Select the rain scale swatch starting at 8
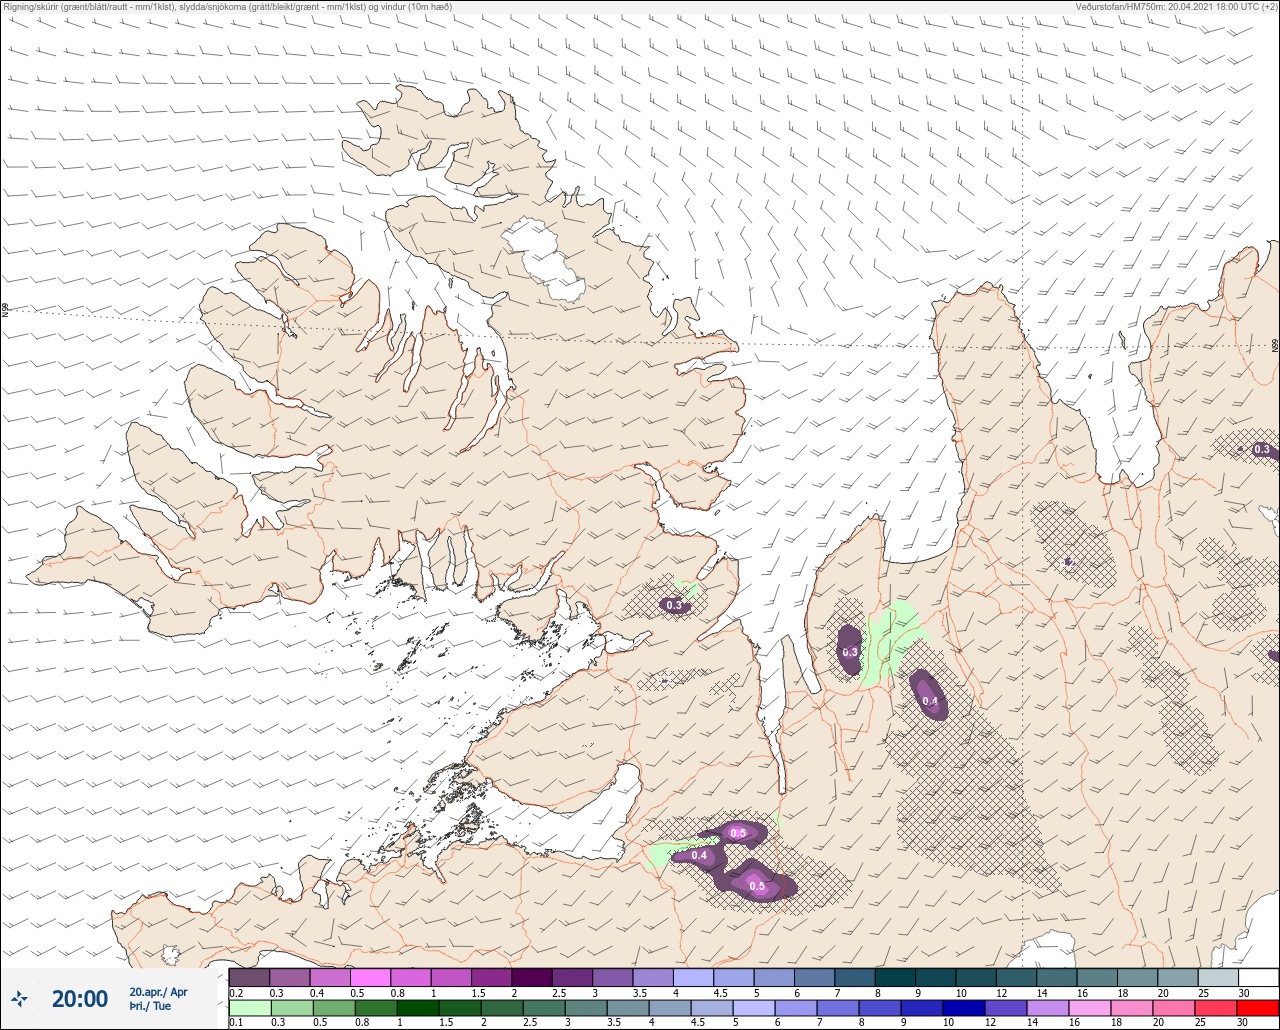This screenshot has width=1280, height=1030. [880, 1009]
